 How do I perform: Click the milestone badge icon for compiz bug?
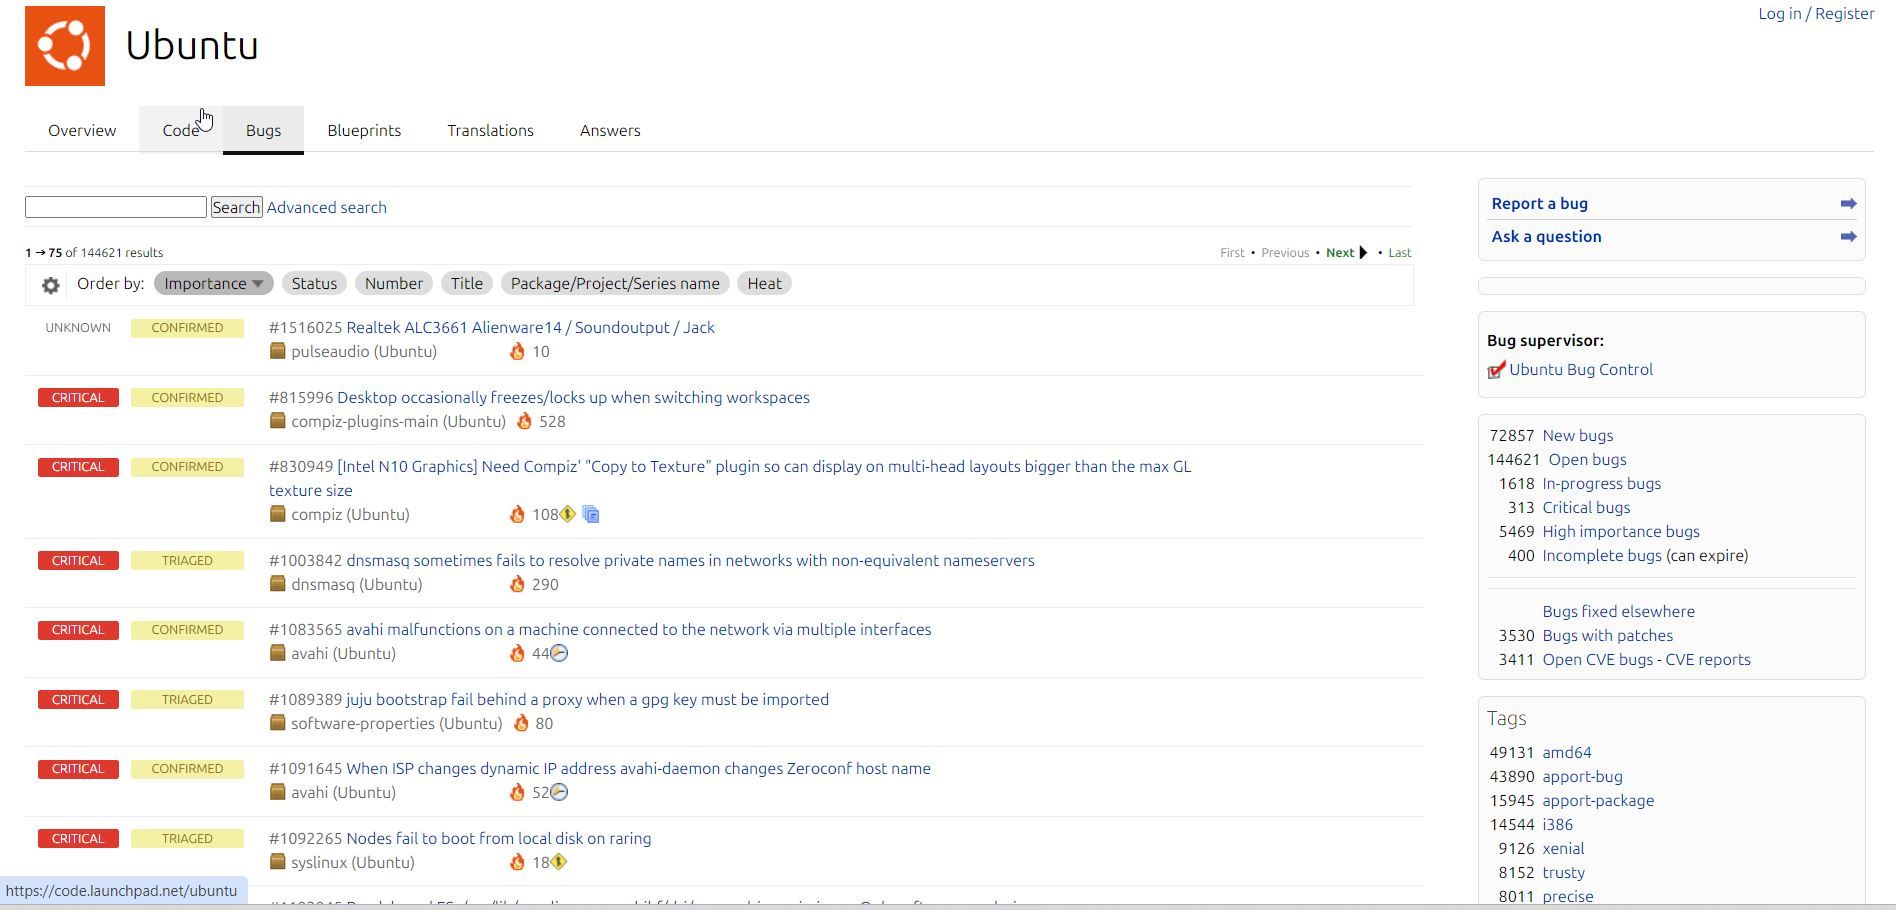(568, 514)
